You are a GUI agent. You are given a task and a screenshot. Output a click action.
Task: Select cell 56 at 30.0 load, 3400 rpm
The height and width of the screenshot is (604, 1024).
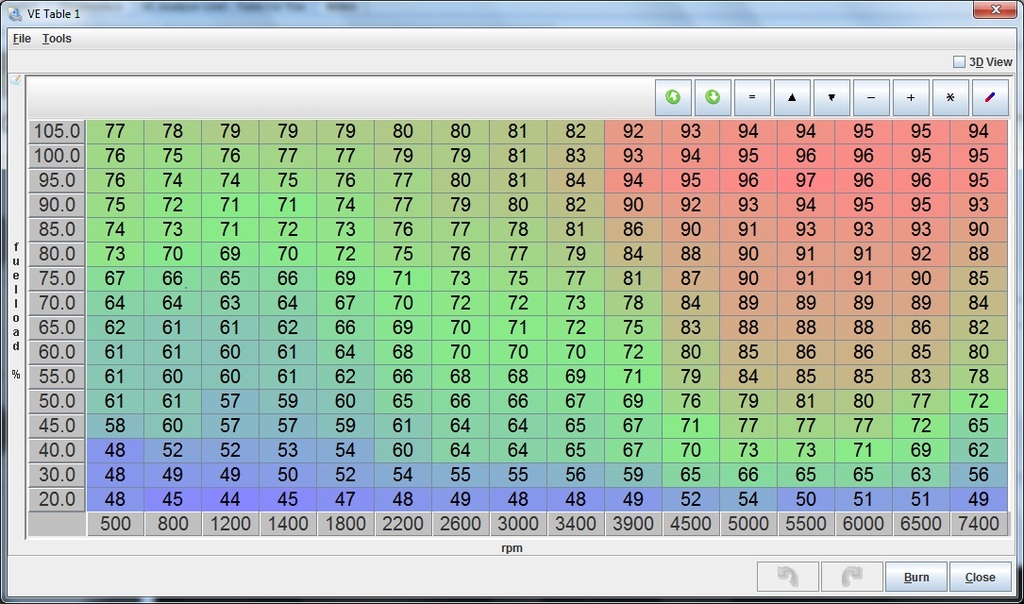[x=575, y=475]
